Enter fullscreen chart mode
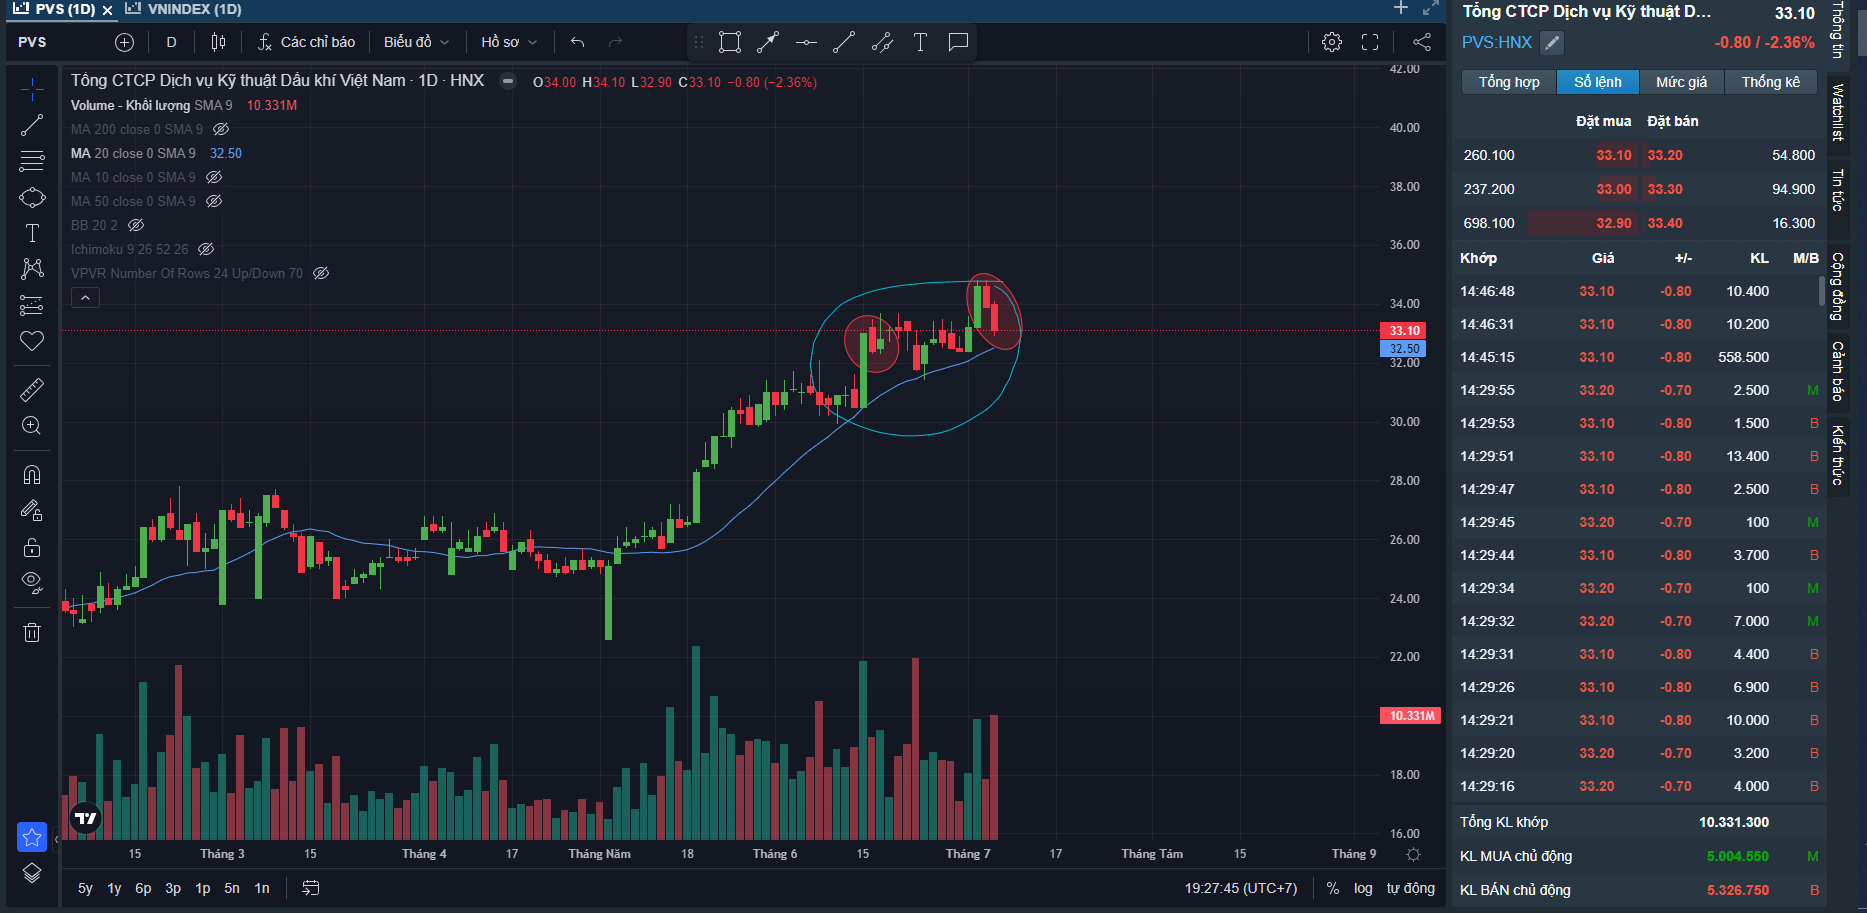The height and width of the screenshot is (913, 1867). [x=1370, y=42]
